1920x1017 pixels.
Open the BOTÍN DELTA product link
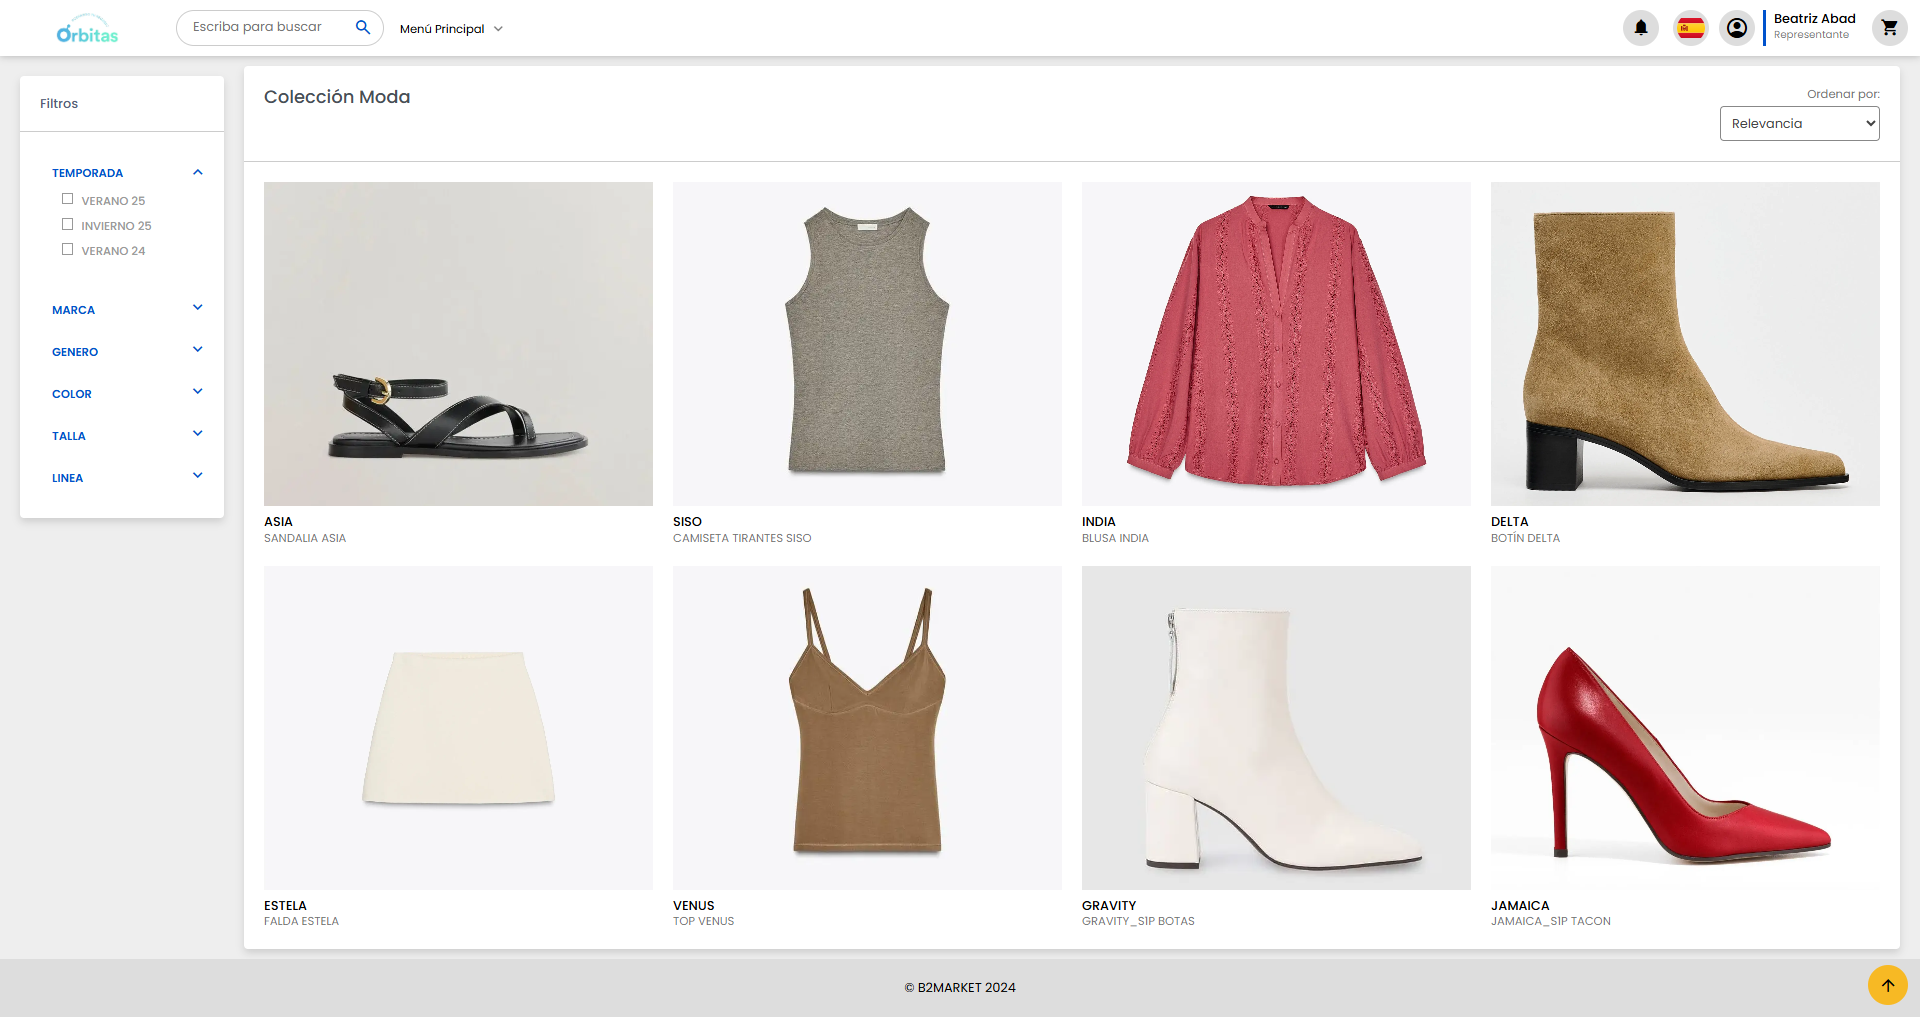[1525, 537]
